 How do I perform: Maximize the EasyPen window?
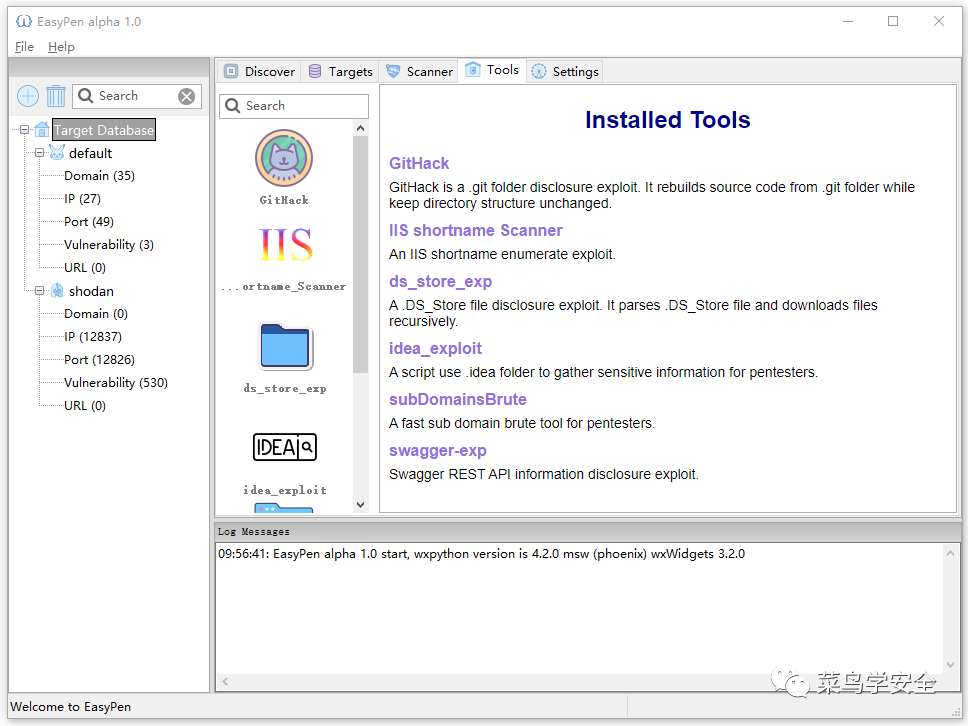click(x=893, y=22)
